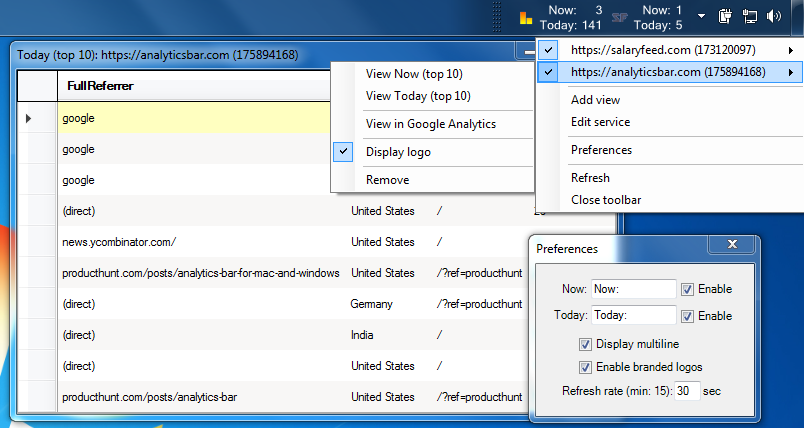Choose Remove in the submenu

coord(388,180)
